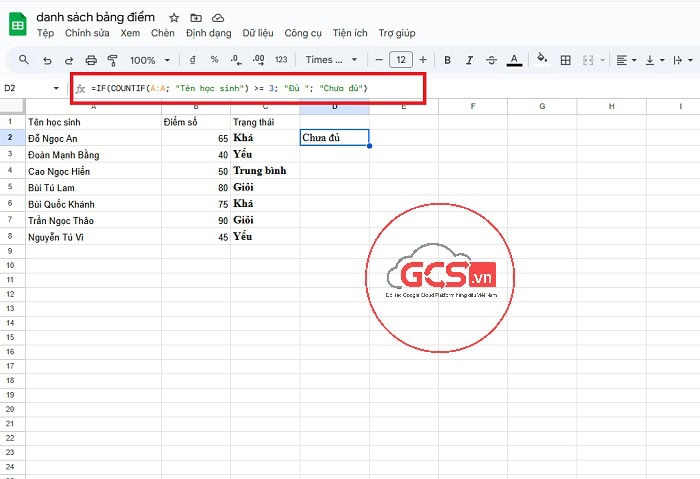Open the Chèn menu
The image size is (700, 479).
click(162, 33)
